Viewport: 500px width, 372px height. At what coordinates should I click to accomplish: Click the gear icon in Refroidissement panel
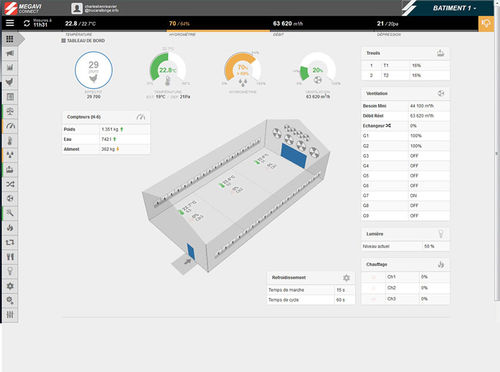point(346,278)
